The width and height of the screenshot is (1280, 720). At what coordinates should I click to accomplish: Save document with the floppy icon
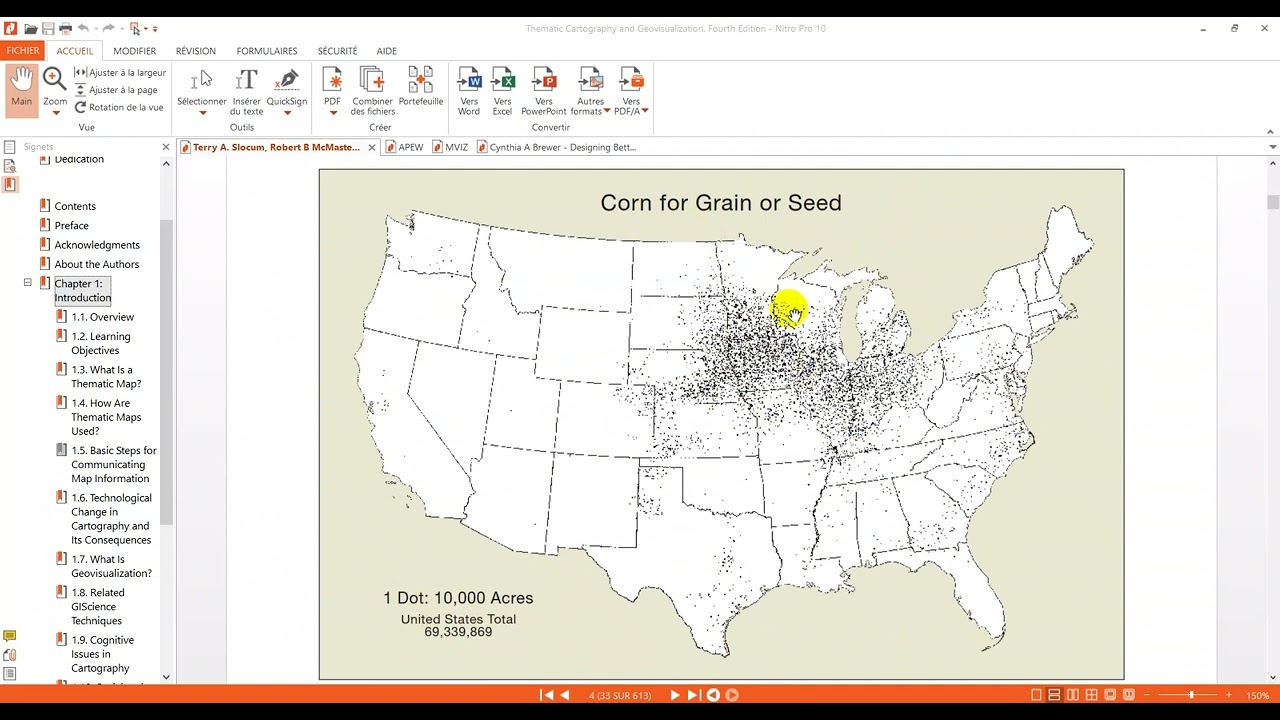[48, 29]
